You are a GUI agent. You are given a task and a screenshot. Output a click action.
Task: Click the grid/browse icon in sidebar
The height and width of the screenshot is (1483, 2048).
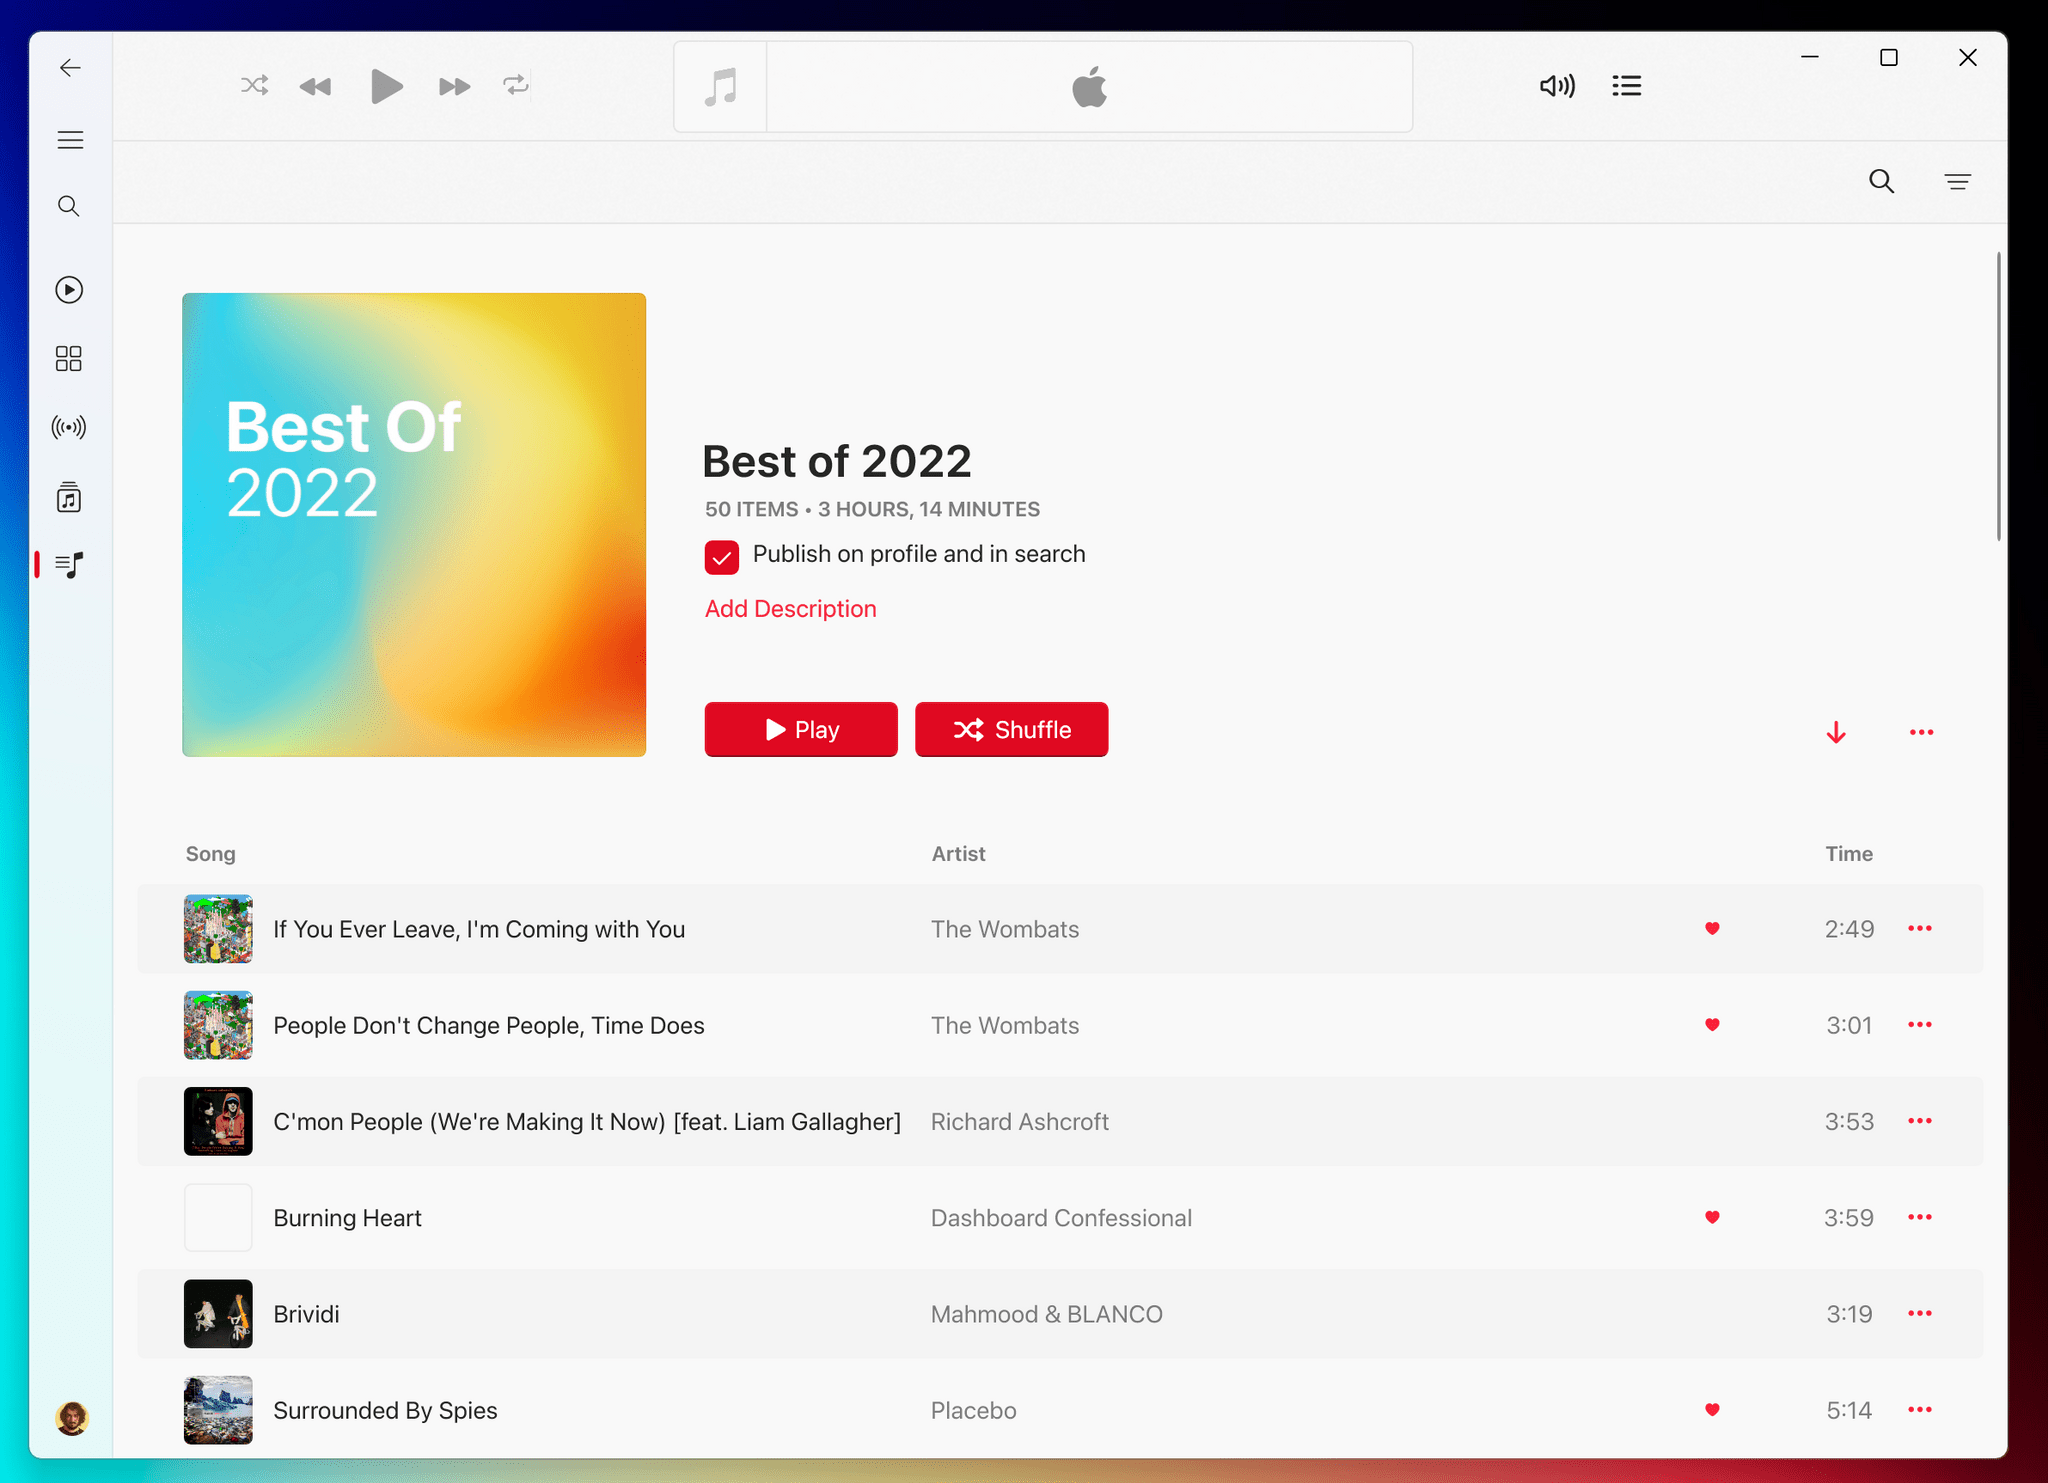pyautogui.click(x=70, y=358)
